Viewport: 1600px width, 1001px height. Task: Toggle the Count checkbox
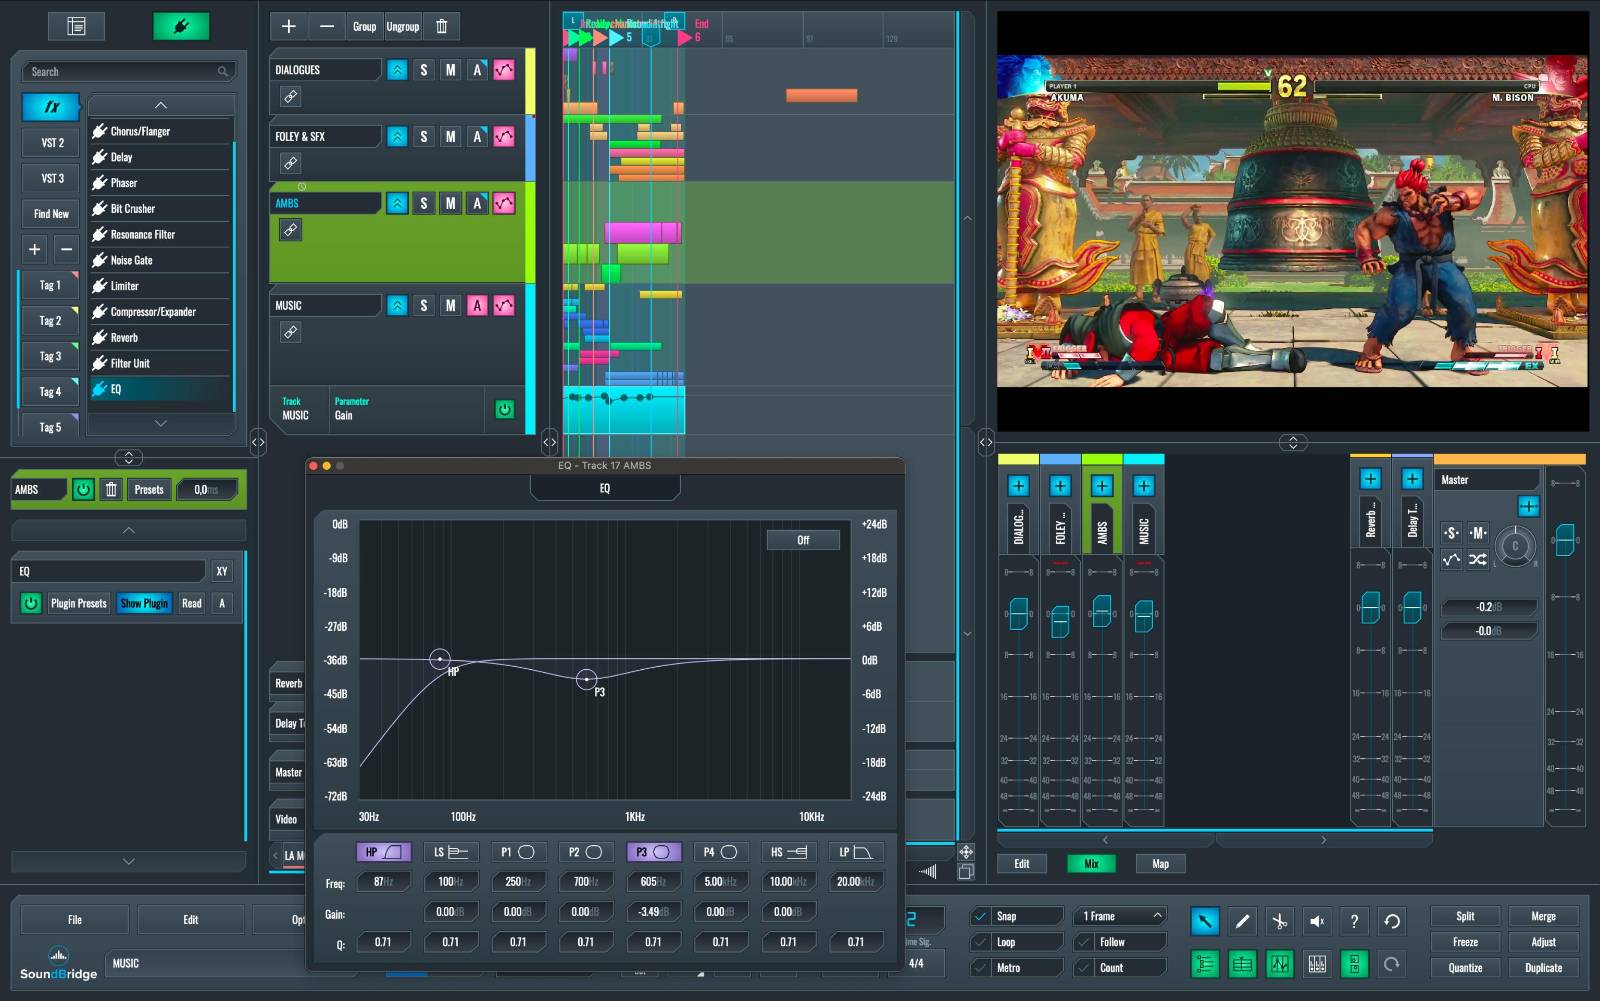(1083, 968)
